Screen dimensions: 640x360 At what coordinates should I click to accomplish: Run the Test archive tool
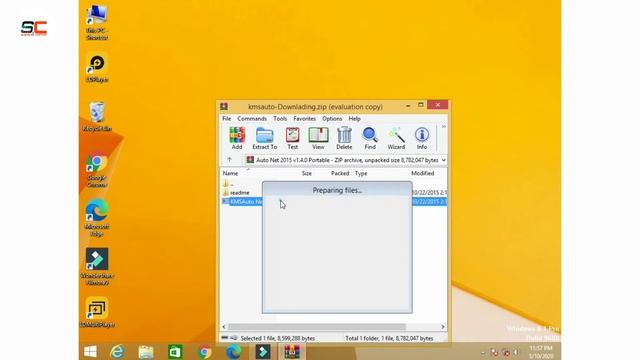click(292, 138)
